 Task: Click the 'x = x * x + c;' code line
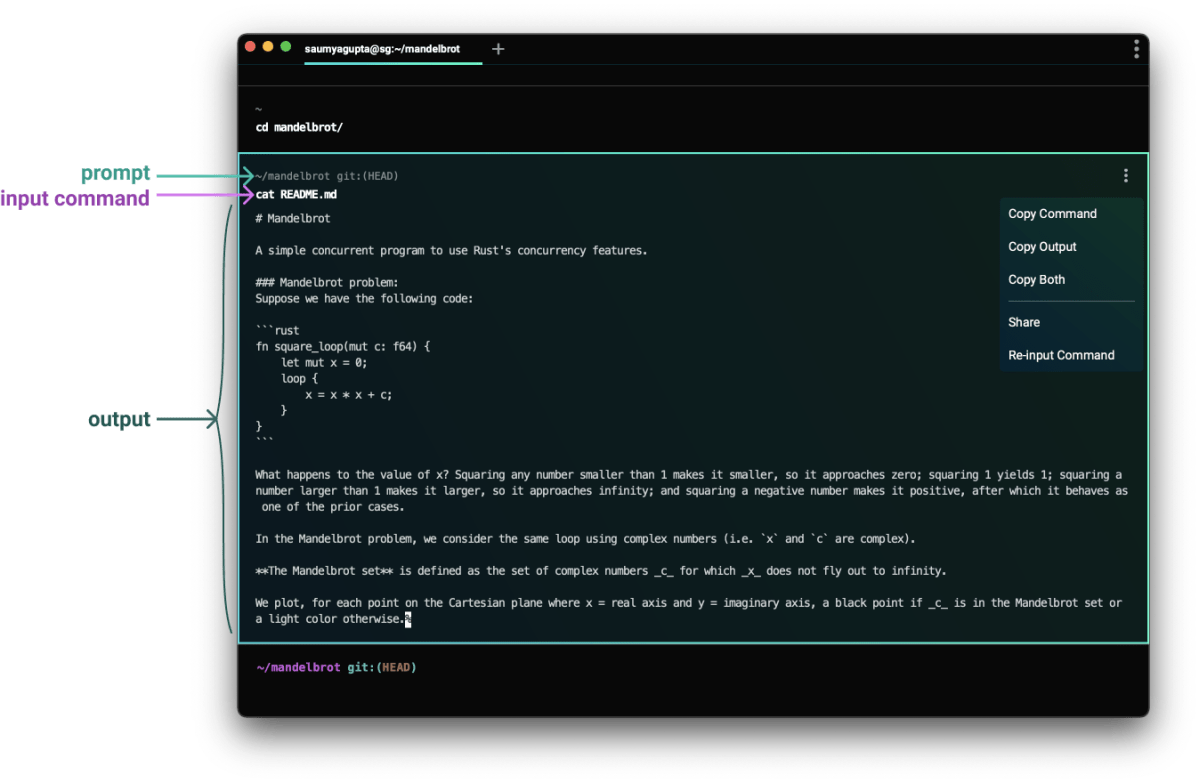[x=349, y=395]
